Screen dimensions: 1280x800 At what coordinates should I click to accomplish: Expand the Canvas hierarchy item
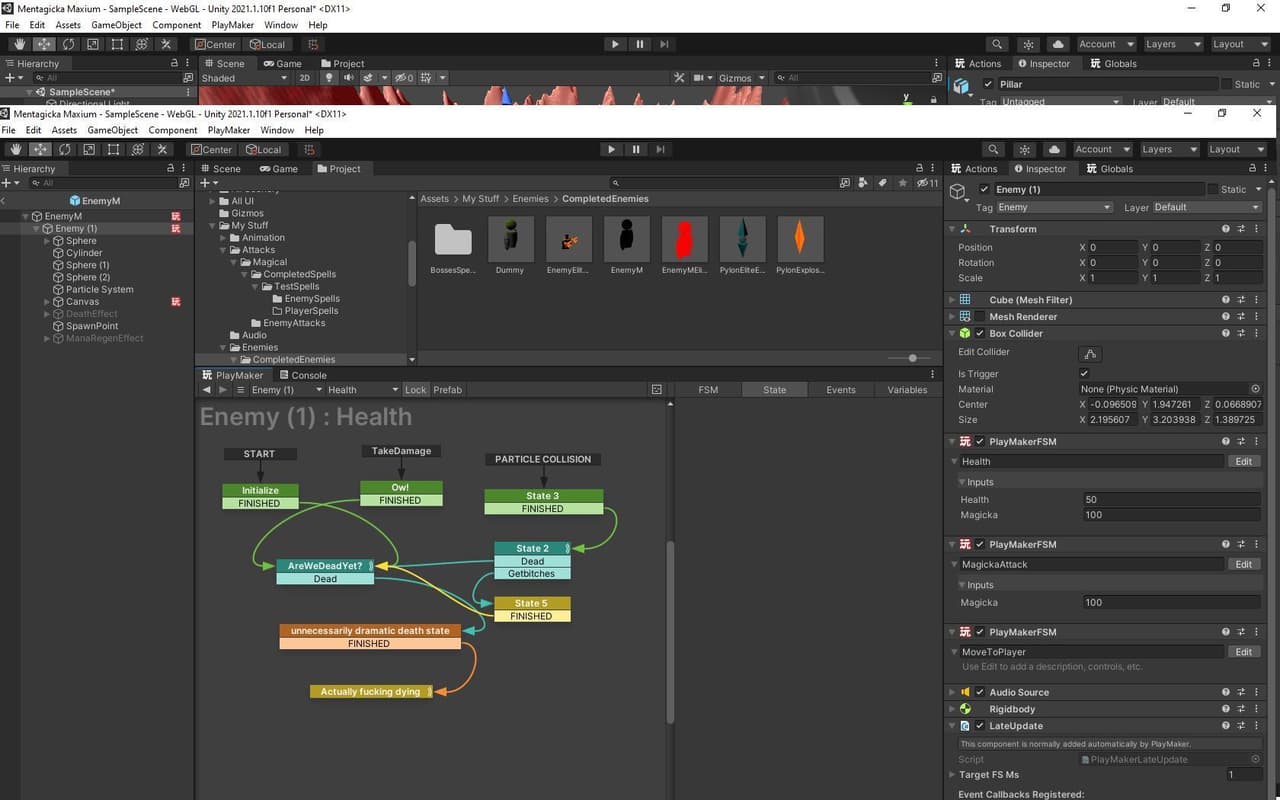pyautogui.click(x=47, y=301)
